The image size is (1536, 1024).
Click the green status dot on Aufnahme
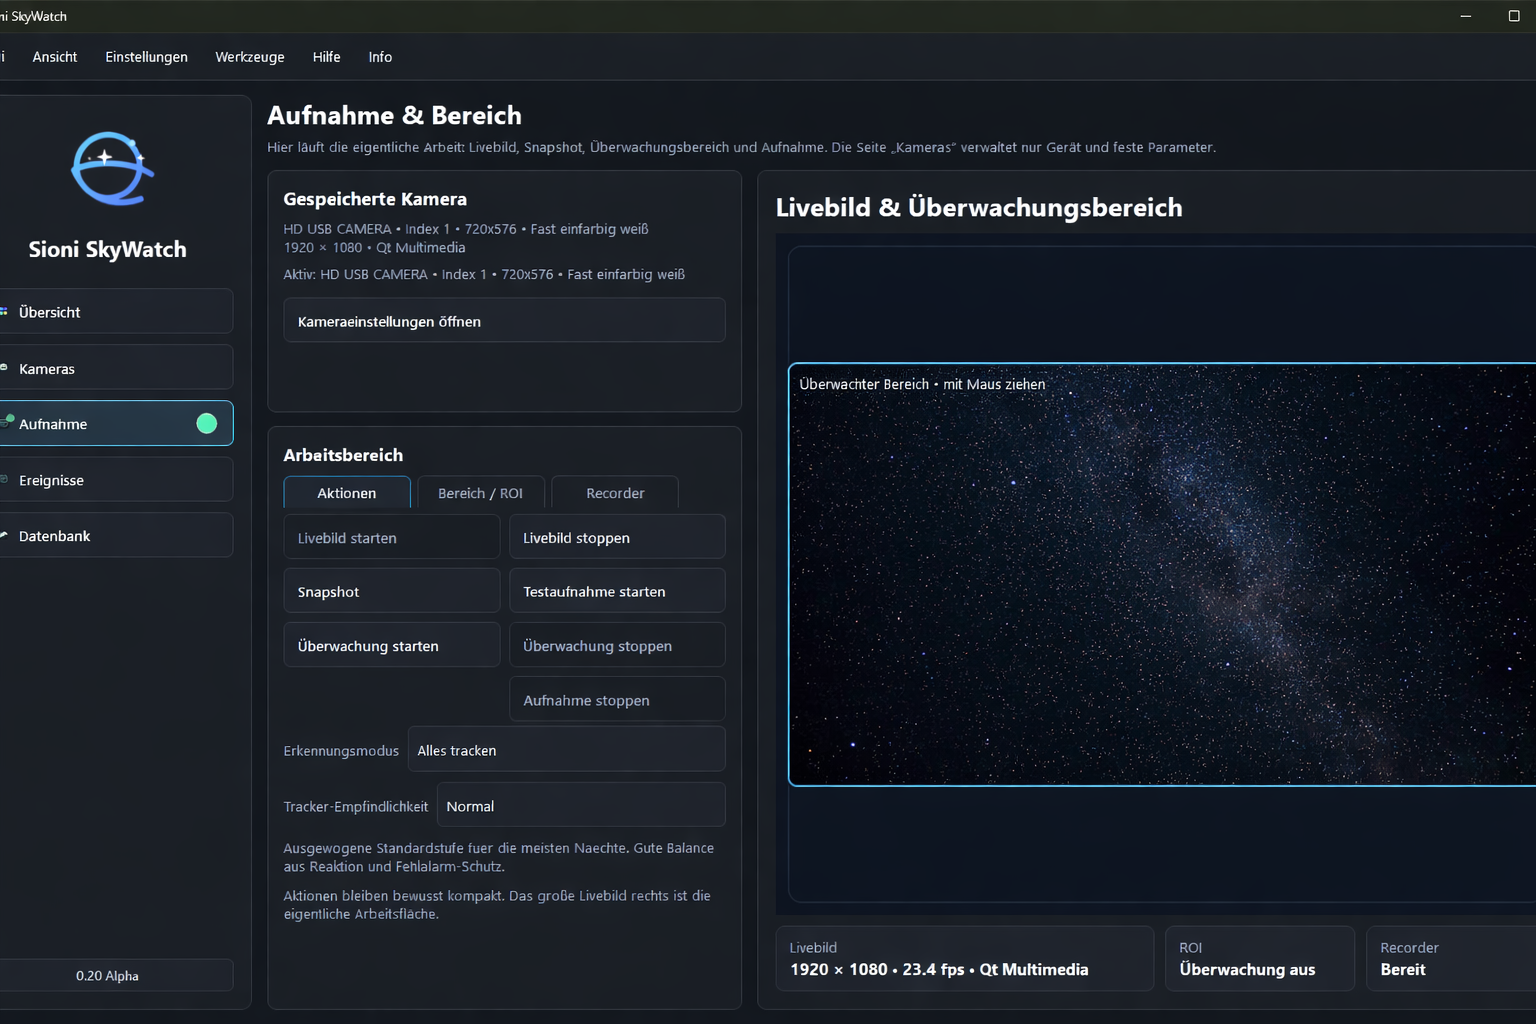click(x=207, y=424)
